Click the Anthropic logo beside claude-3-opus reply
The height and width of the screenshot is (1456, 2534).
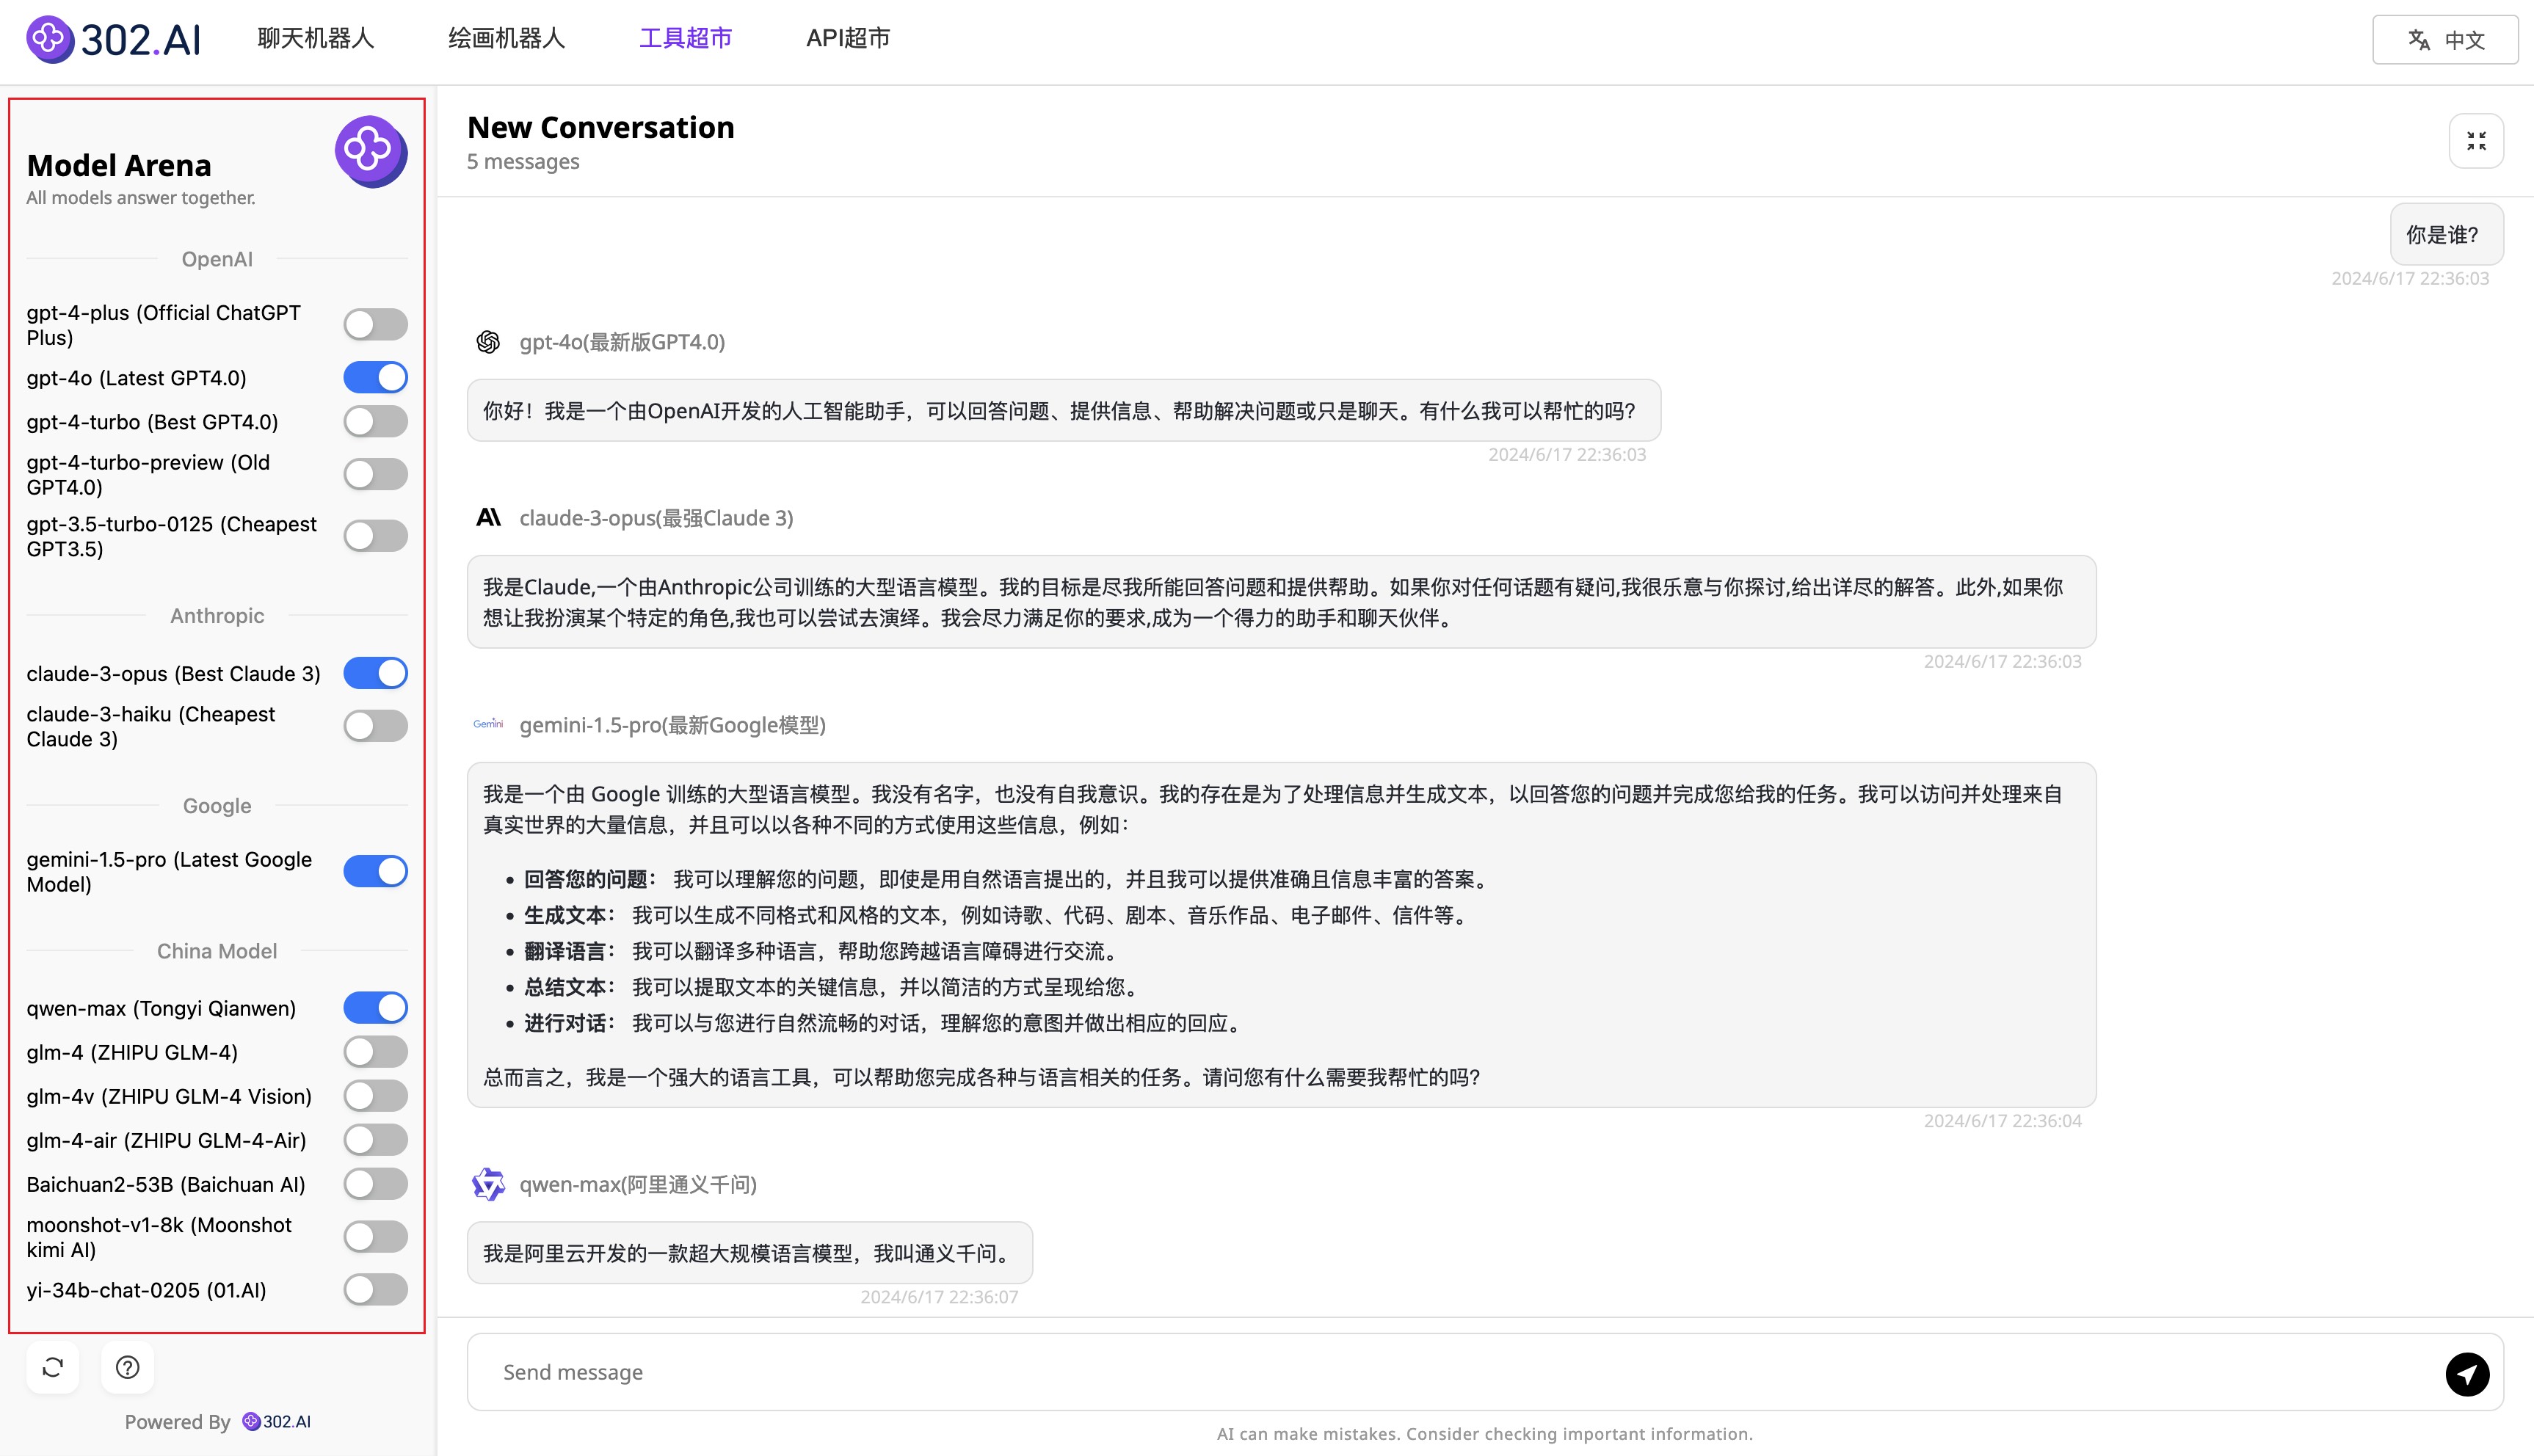click(488, 518)
